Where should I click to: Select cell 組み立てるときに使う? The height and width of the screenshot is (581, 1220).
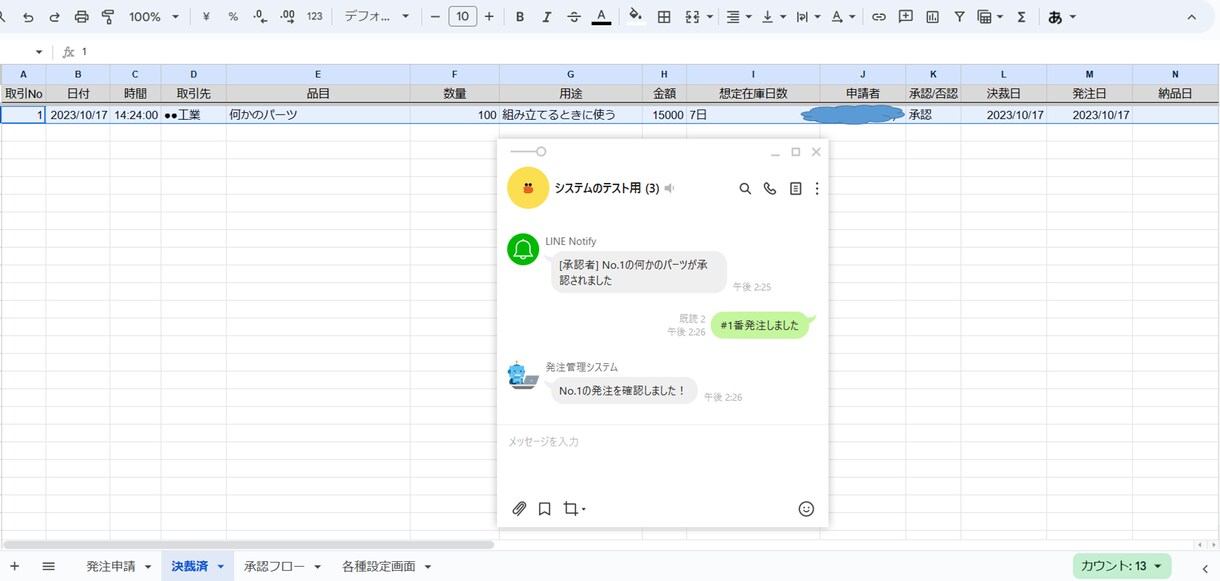tap(571, 115)
